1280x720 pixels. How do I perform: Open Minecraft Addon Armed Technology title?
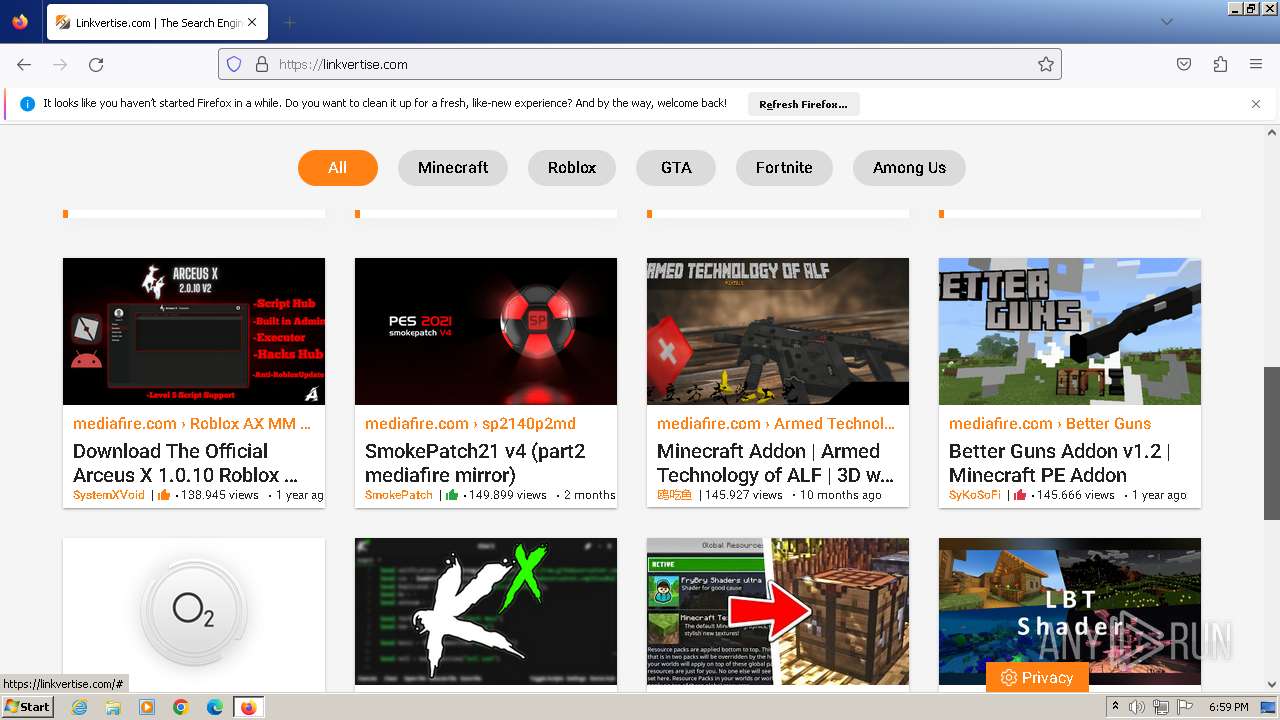776,463
